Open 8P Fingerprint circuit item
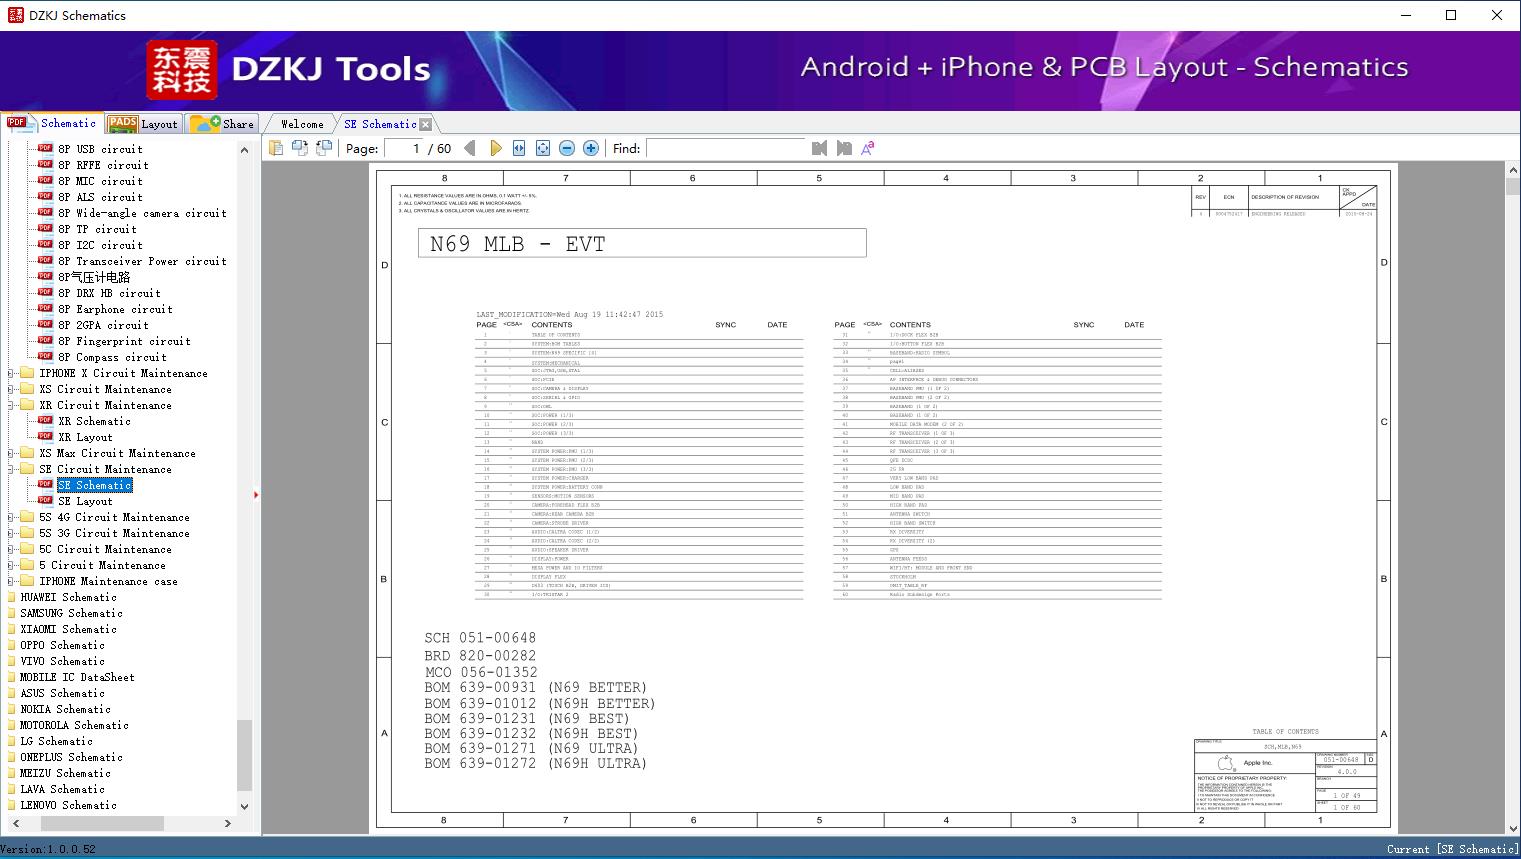Screen dimensions: 1521x859 tap(124, 341)
